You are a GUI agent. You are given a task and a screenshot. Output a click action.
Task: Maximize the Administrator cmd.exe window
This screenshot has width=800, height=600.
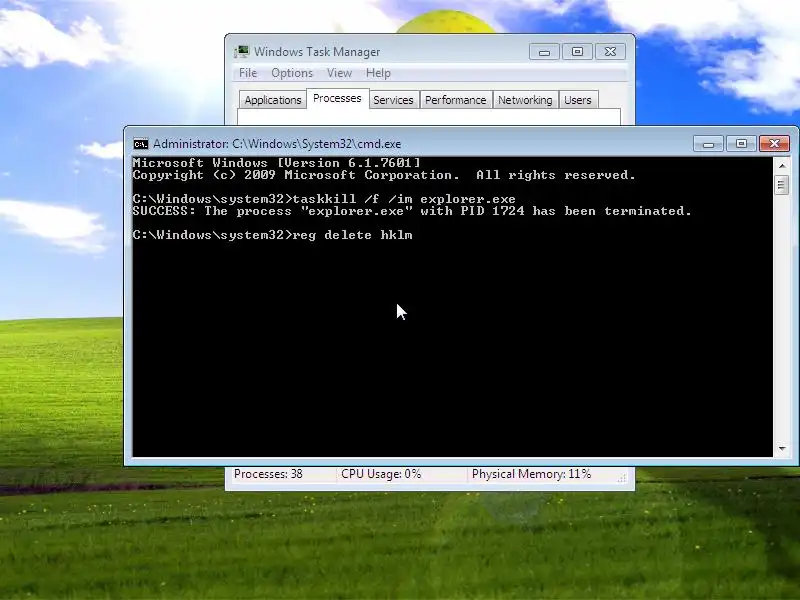tap(741, 144)
